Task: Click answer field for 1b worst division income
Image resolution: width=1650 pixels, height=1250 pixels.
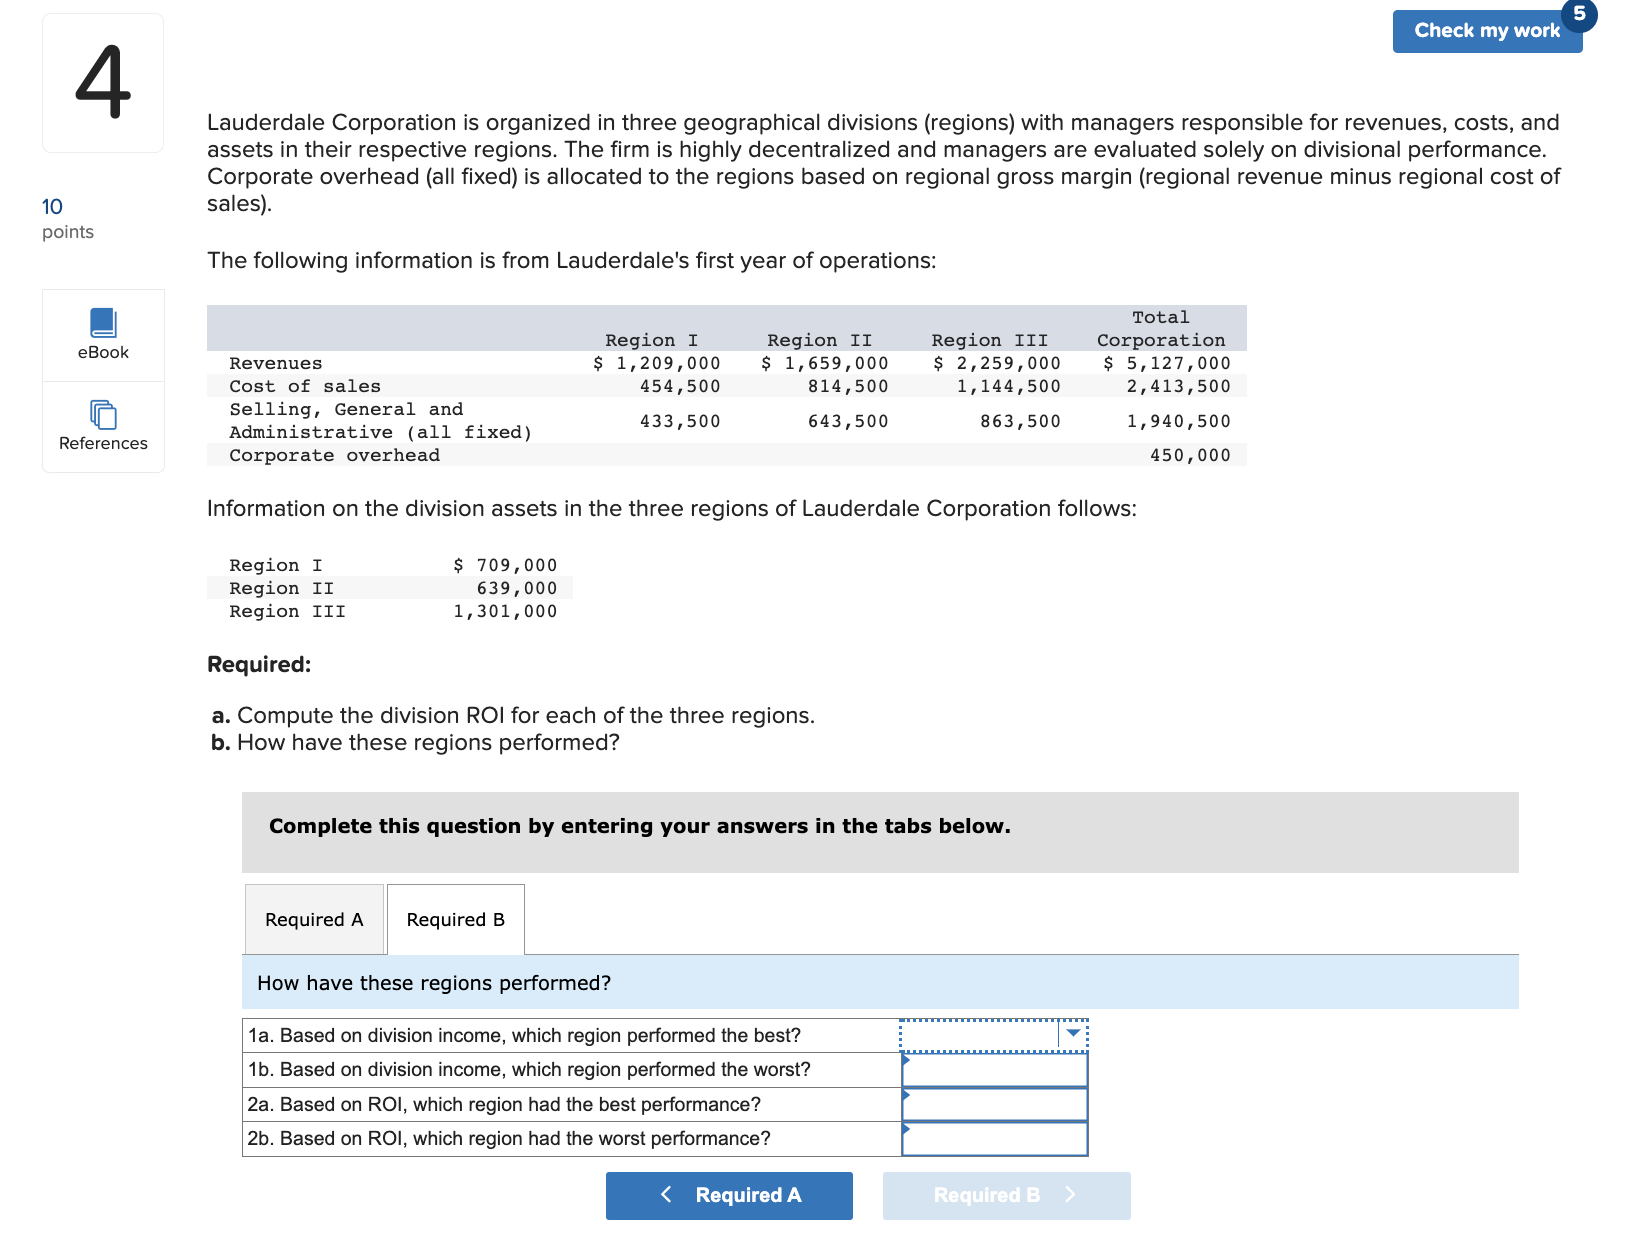Action: [995, 1070]
